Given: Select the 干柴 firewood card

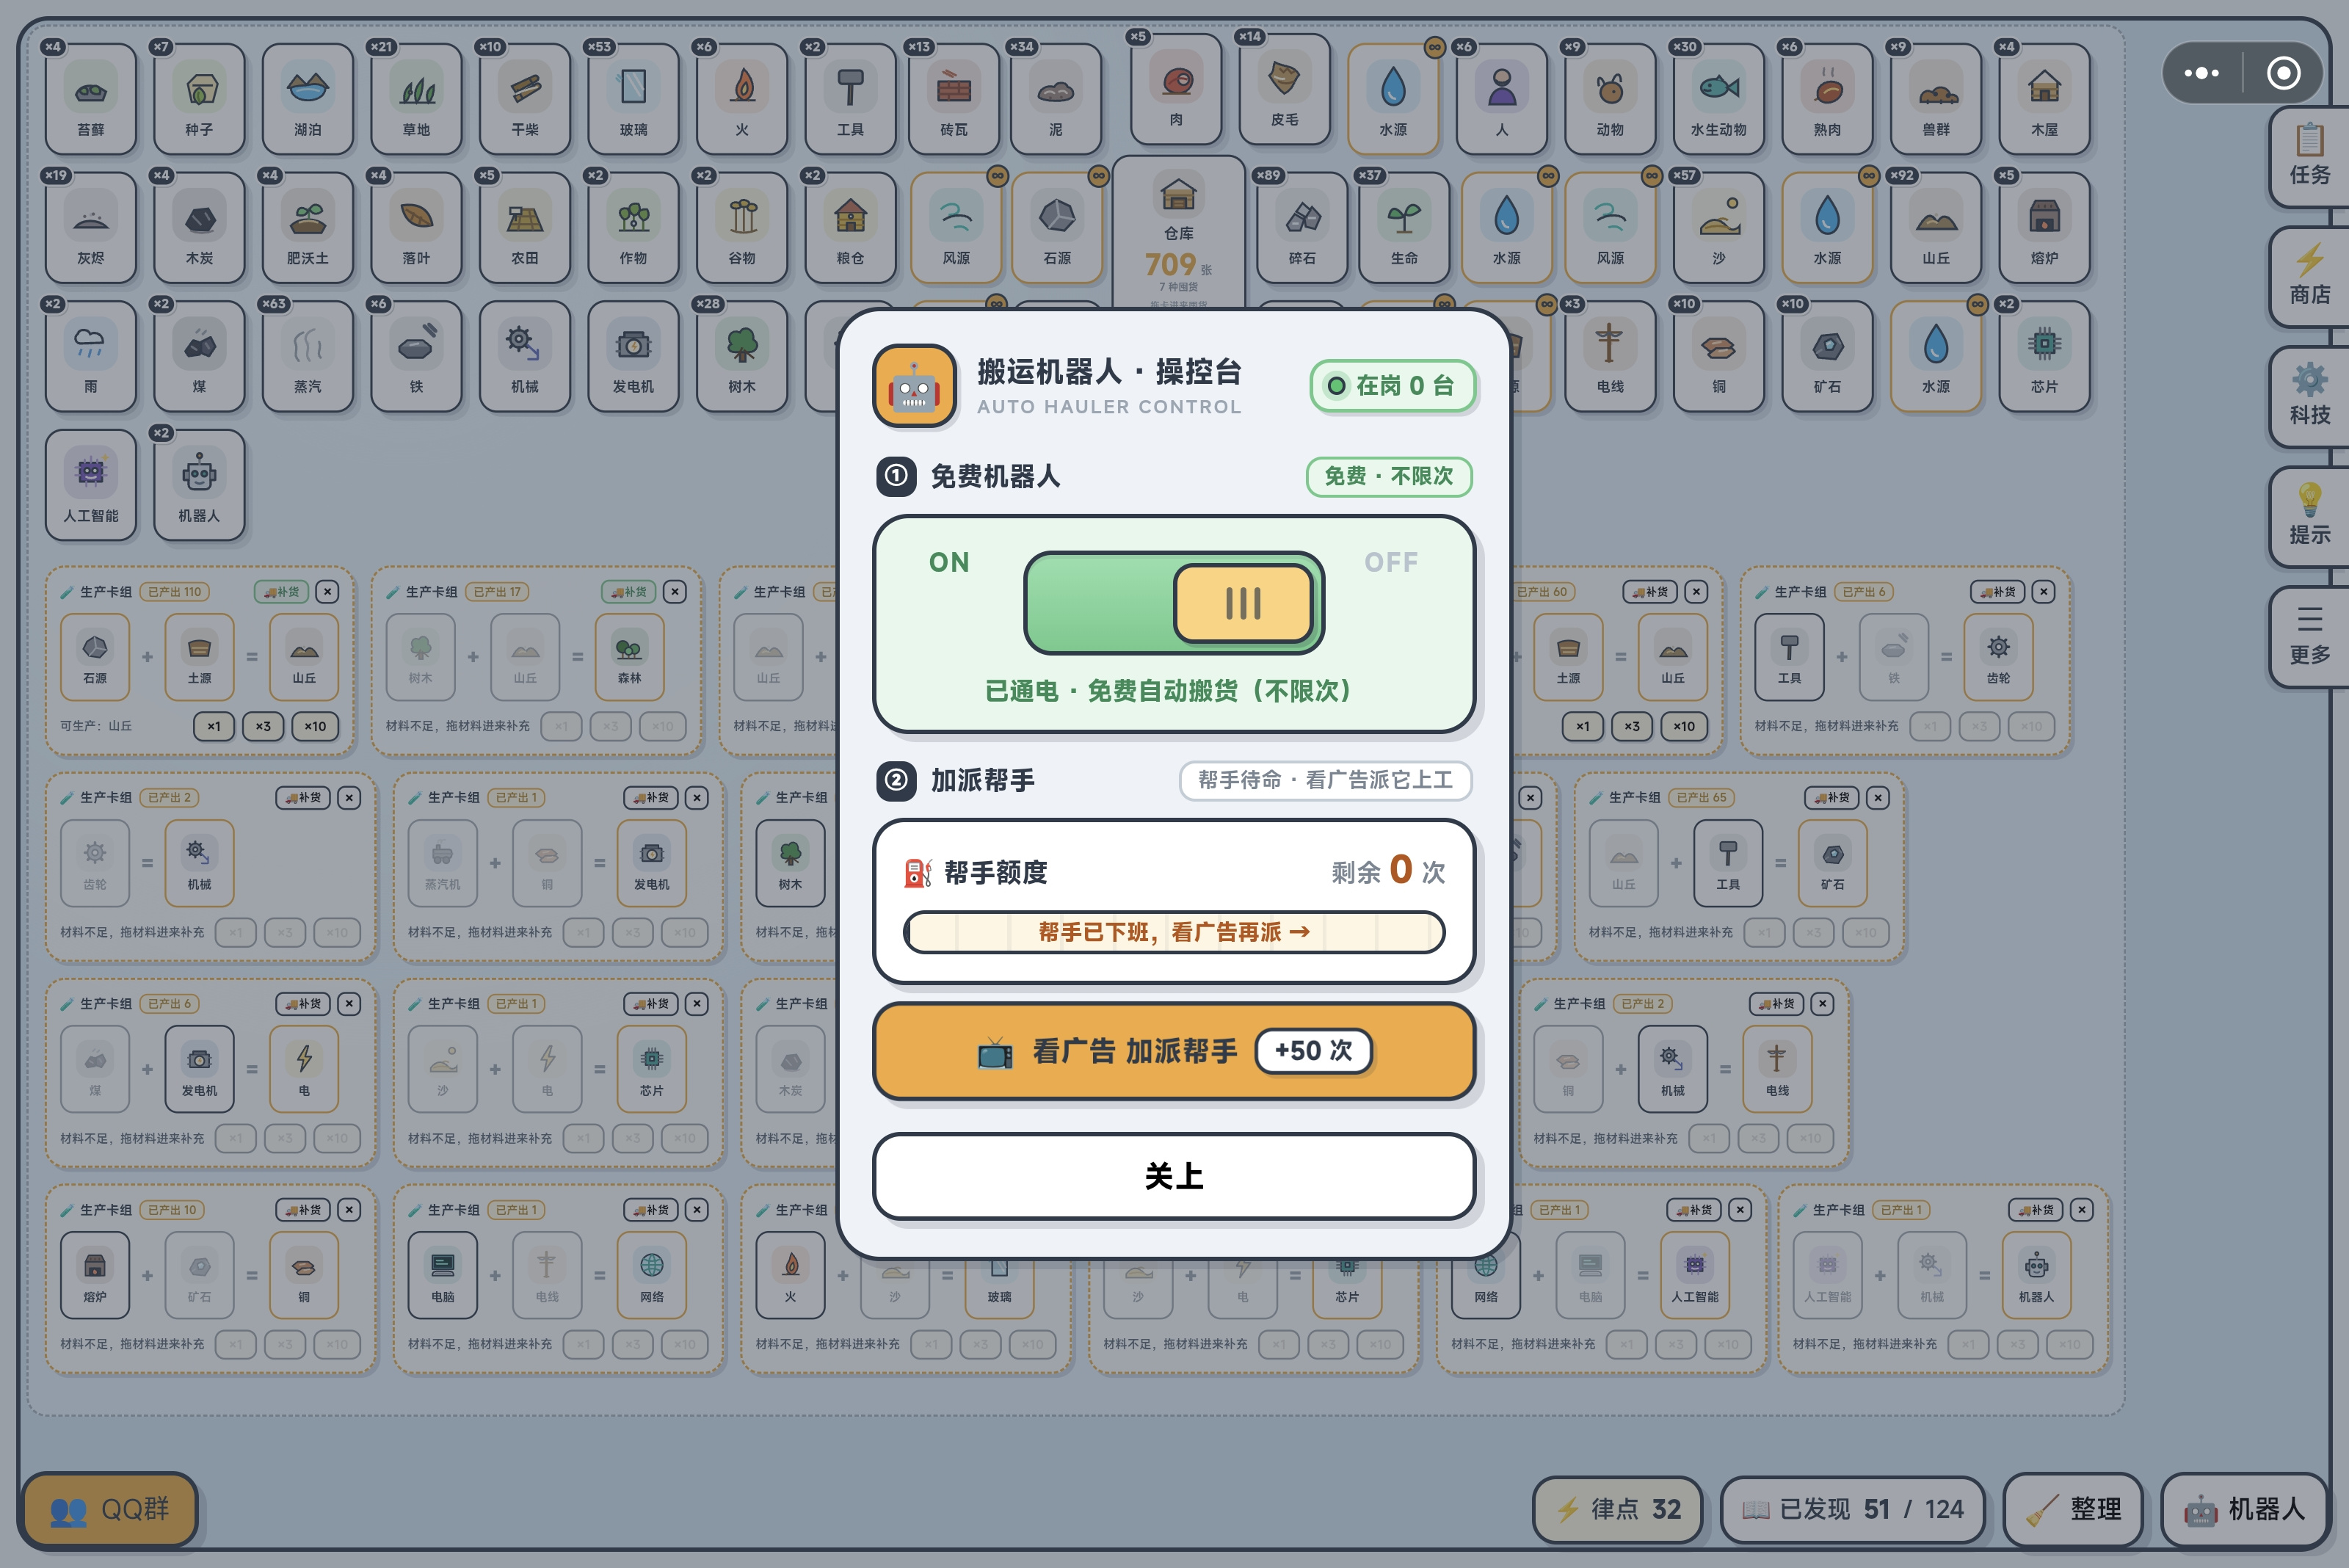Looking at the screenshot, I should tap(525, 99).
